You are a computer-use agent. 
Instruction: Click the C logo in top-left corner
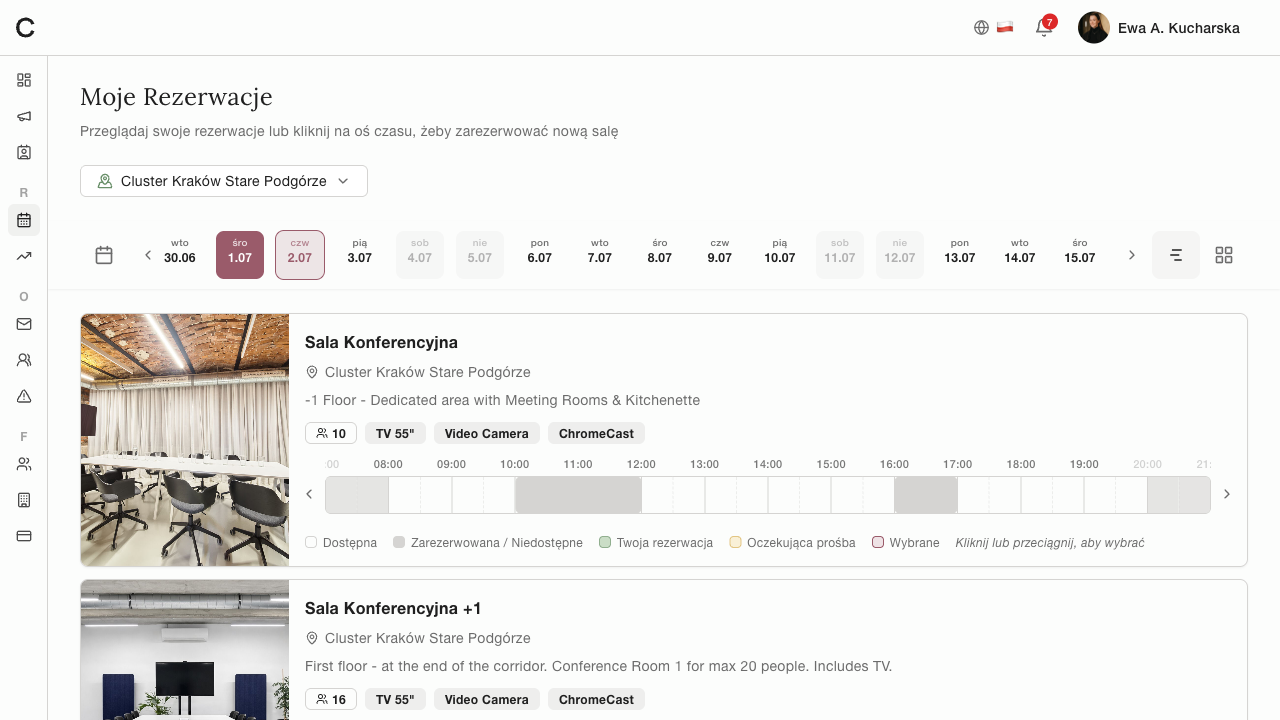pos(25,28)
